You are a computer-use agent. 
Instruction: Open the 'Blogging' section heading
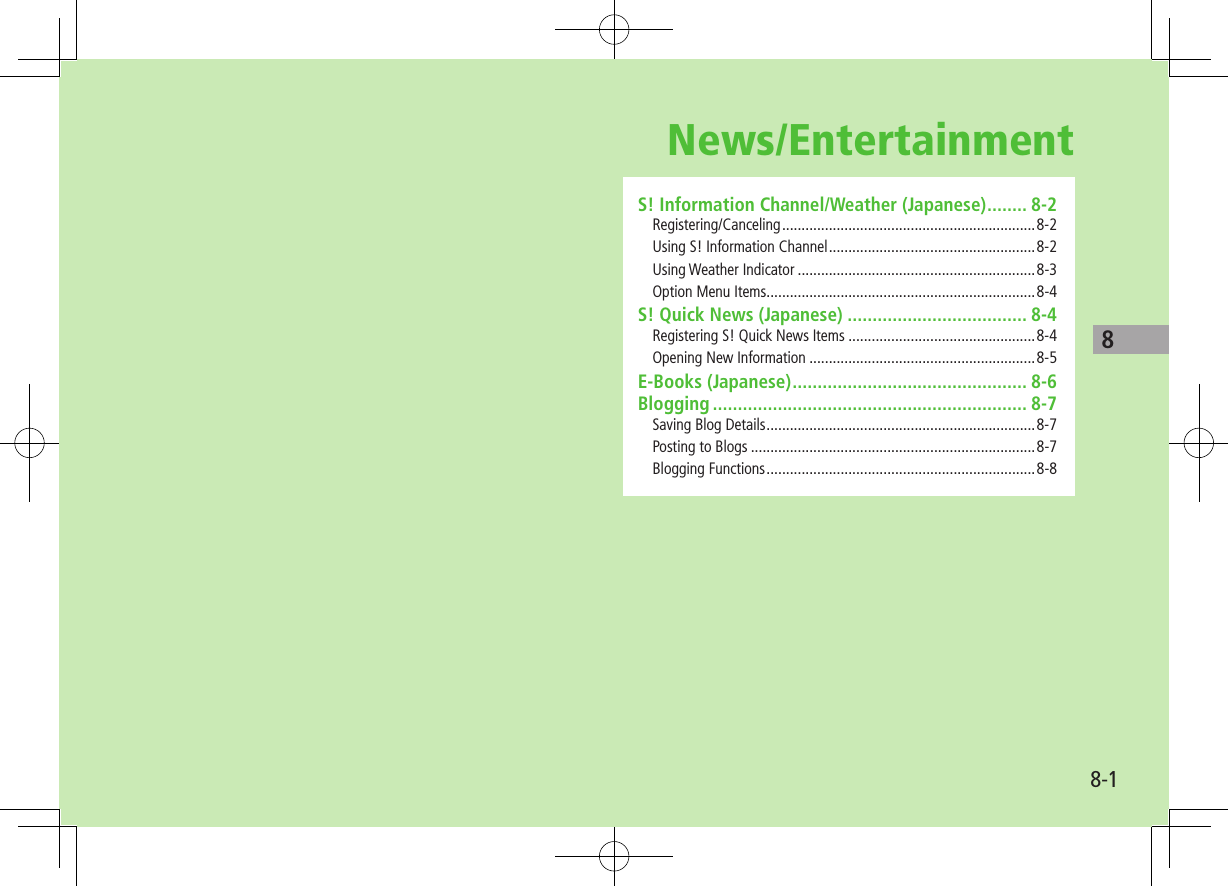point(847,403)
